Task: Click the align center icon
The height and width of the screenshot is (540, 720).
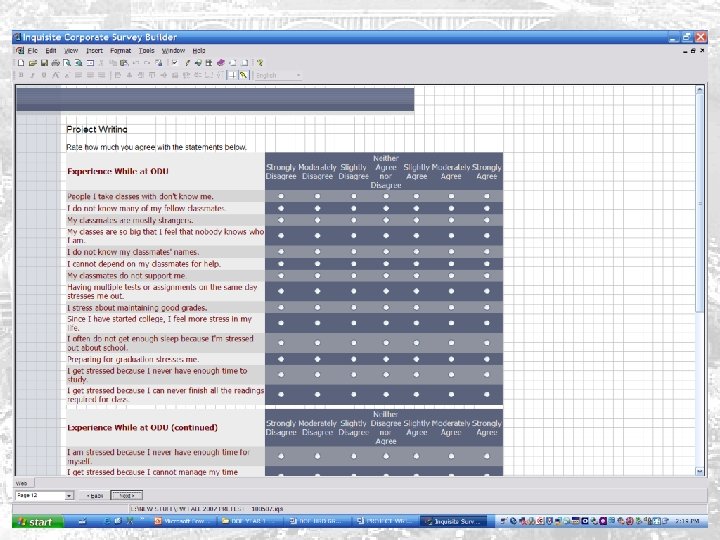Action: [x=90, y=75]
